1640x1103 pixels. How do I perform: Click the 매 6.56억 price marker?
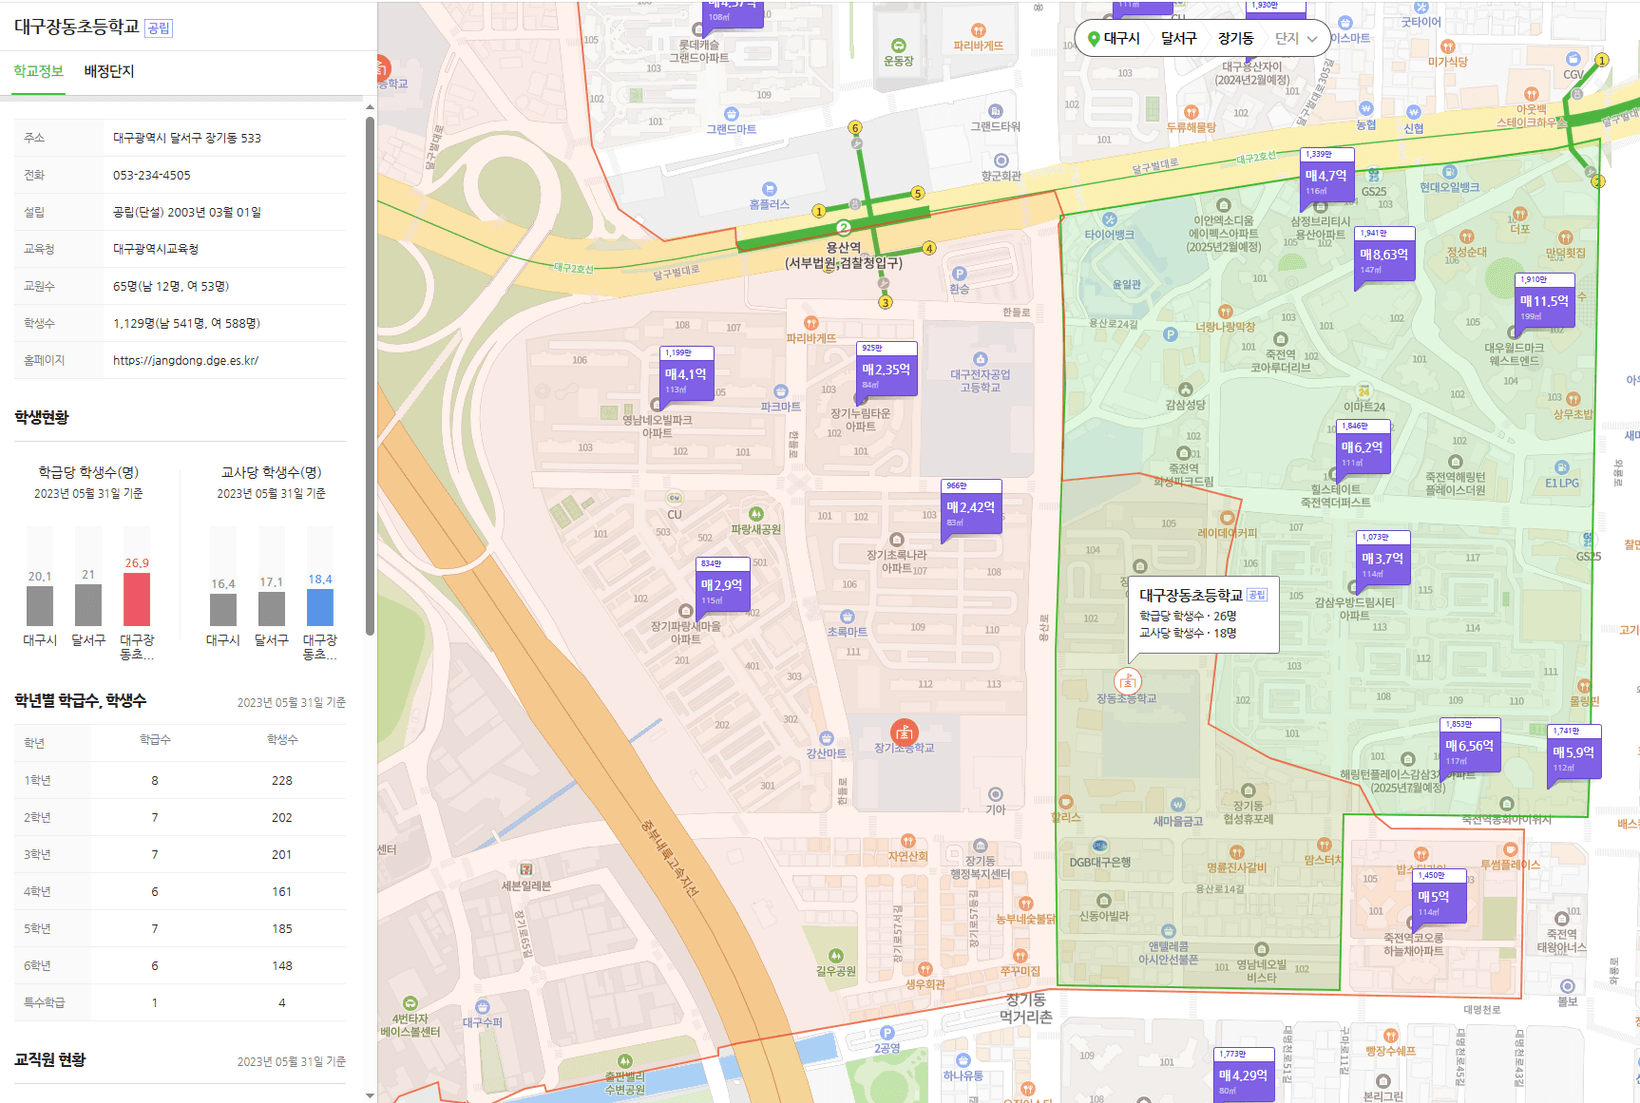tap(1469, 746)
